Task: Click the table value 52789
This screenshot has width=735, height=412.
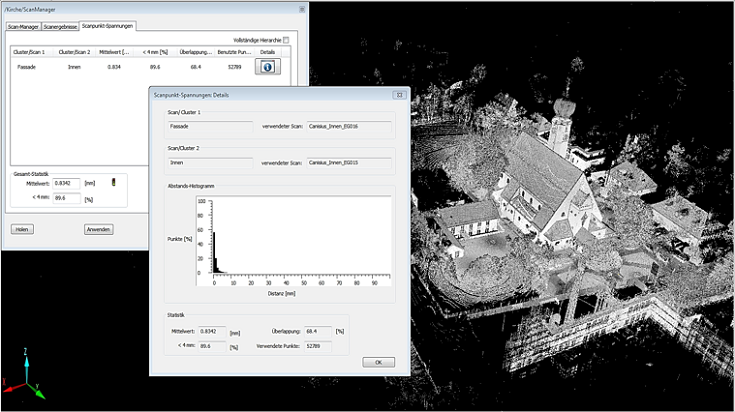Action: [x=234, y=67]
